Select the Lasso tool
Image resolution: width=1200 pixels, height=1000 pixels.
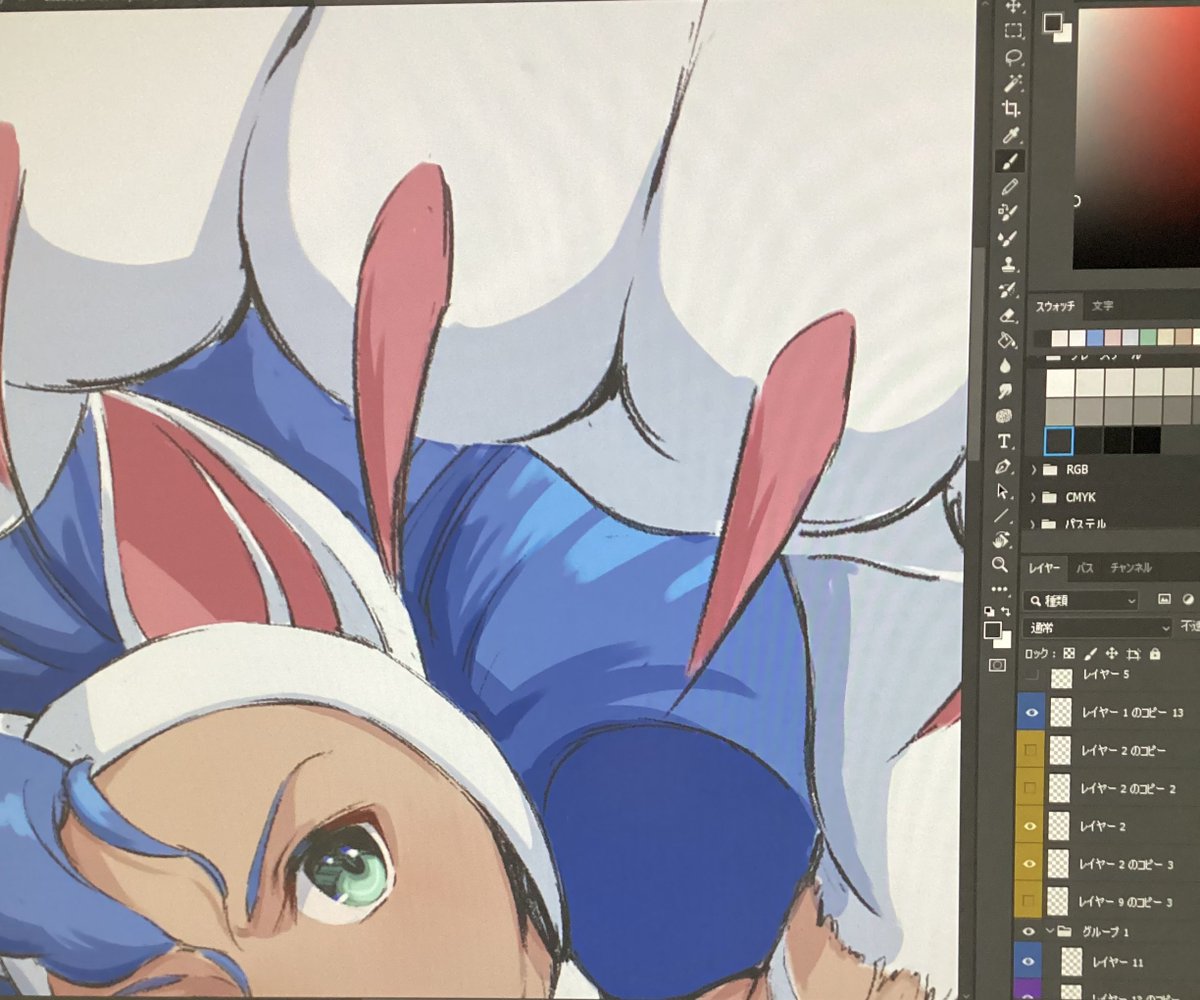pos(1013,57)
